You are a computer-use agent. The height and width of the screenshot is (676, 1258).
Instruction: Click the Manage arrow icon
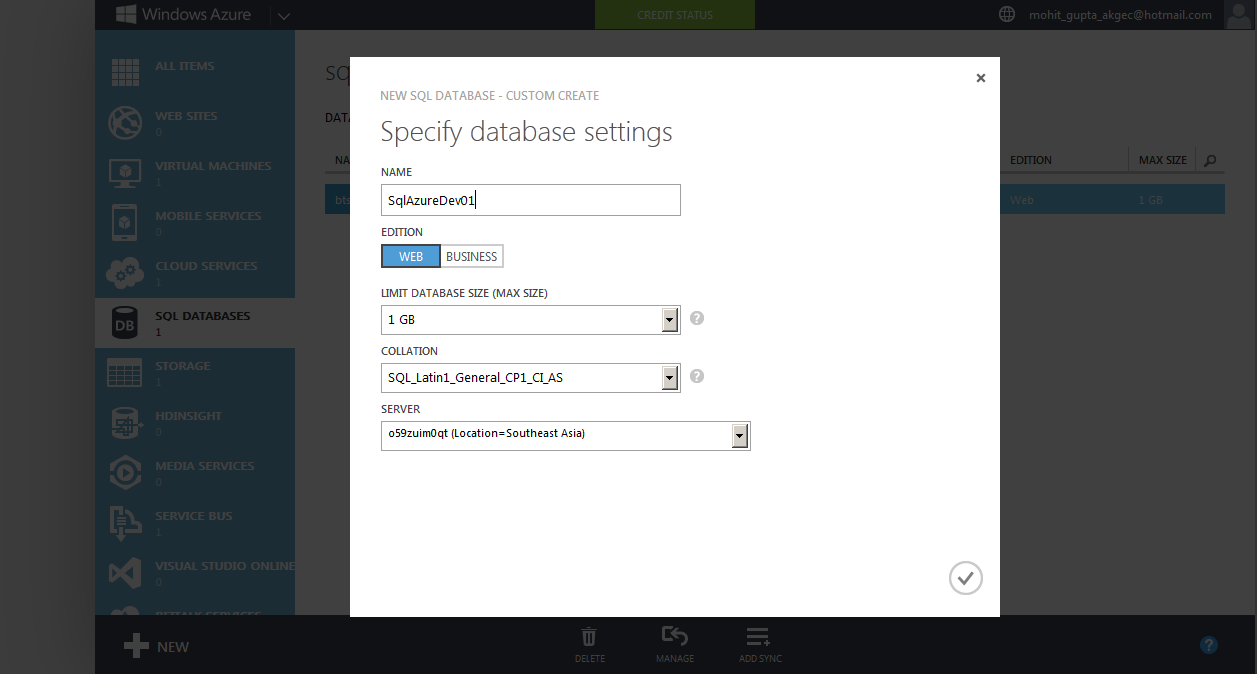pyautogui.click(x=675, y=636)
